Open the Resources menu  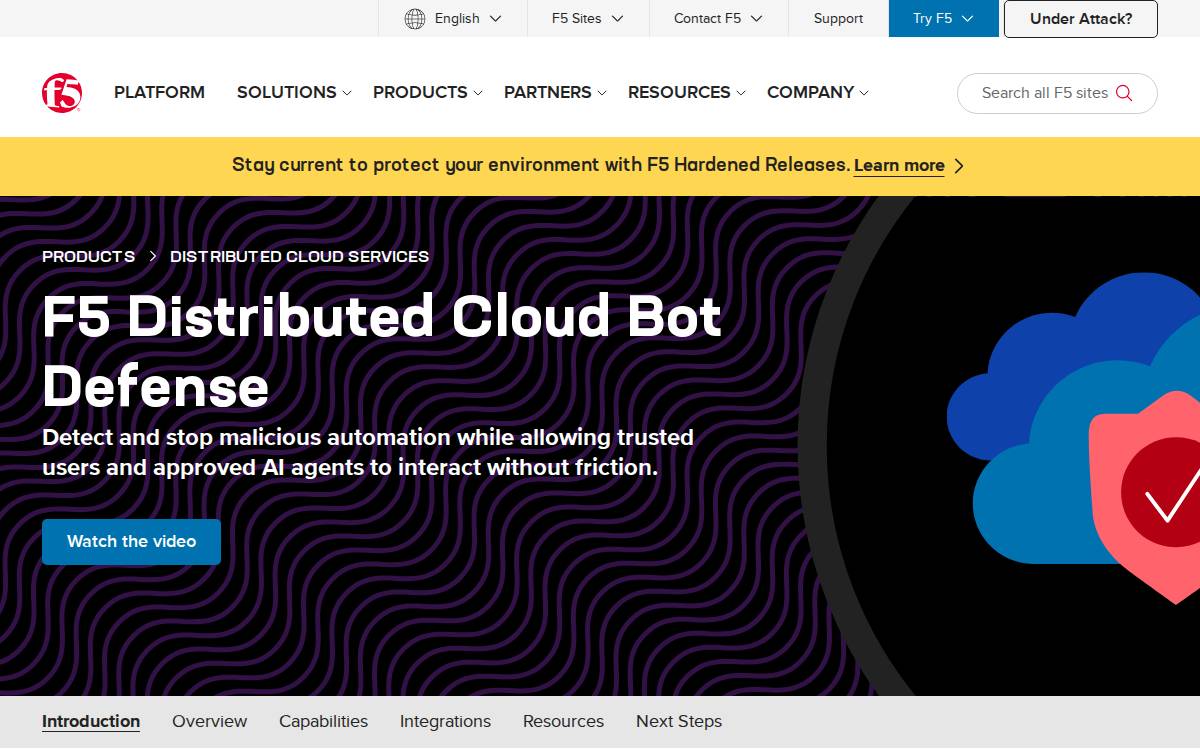[679, 92]
